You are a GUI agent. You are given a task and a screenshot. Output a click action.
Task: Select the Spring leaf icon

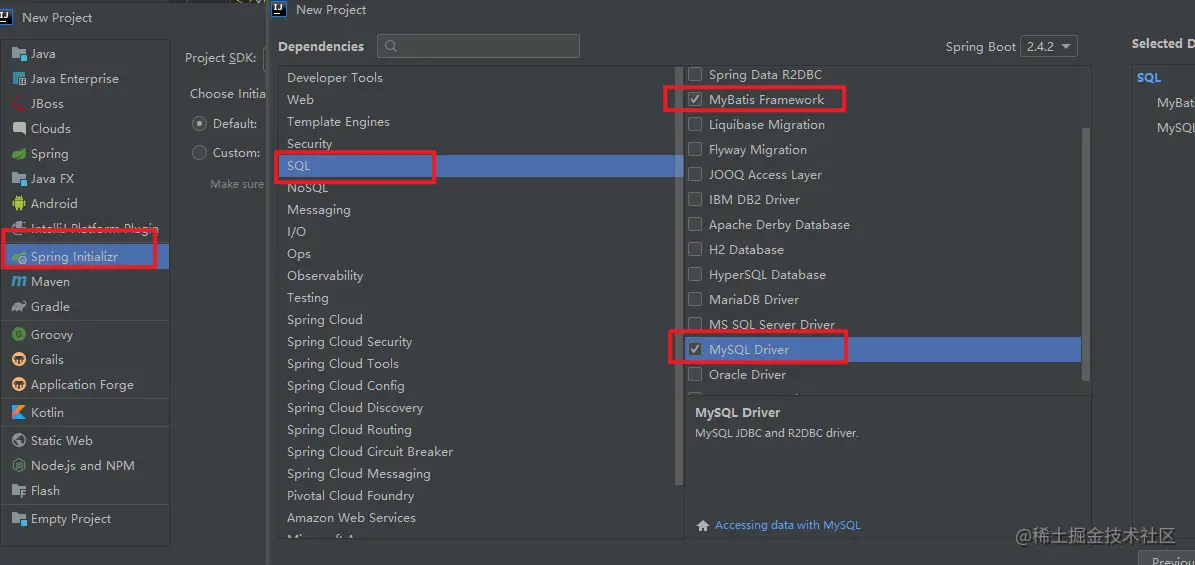[x=19, y=154]
